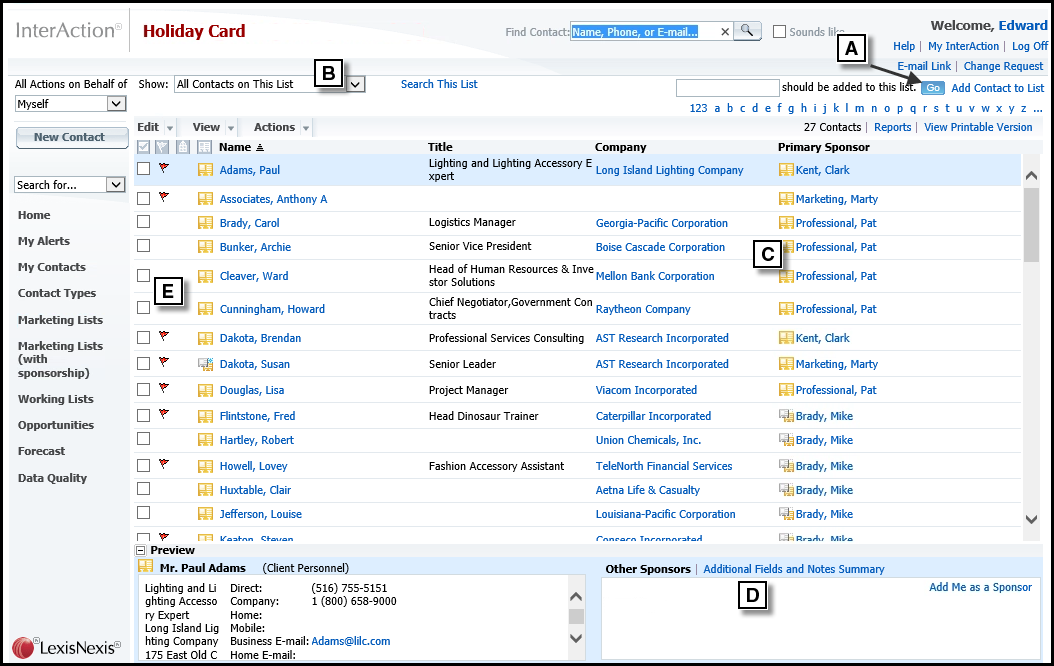
Task: Enable the Sounds like checkbox
Action: coord(779,32)
